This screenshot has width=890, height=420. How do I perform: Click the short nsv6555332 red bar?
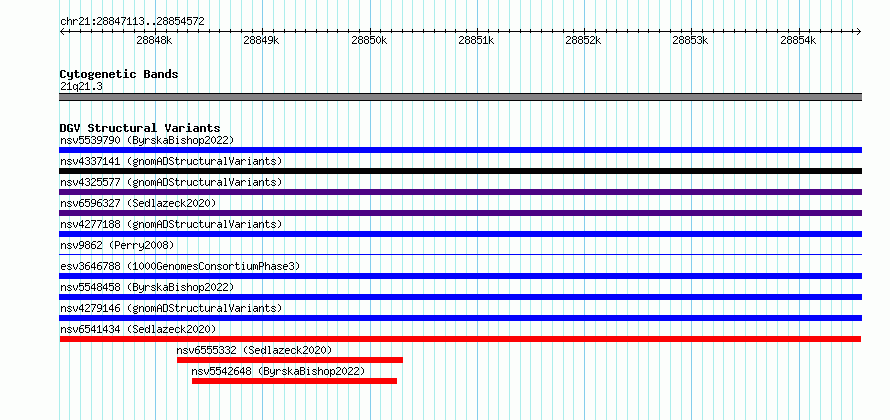pyautogui.click(x=289, y=360)
